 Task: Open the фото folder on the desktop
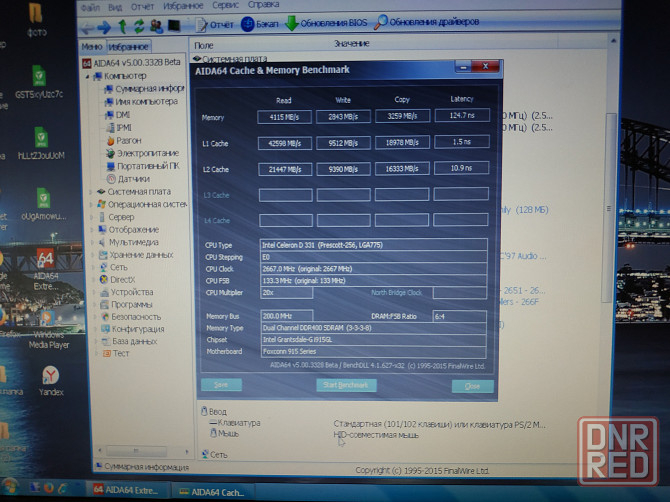coord(37,20)
